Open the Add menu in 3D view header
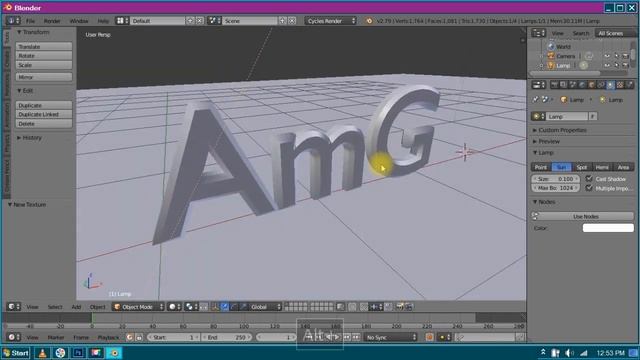 (x=76, y=307)
